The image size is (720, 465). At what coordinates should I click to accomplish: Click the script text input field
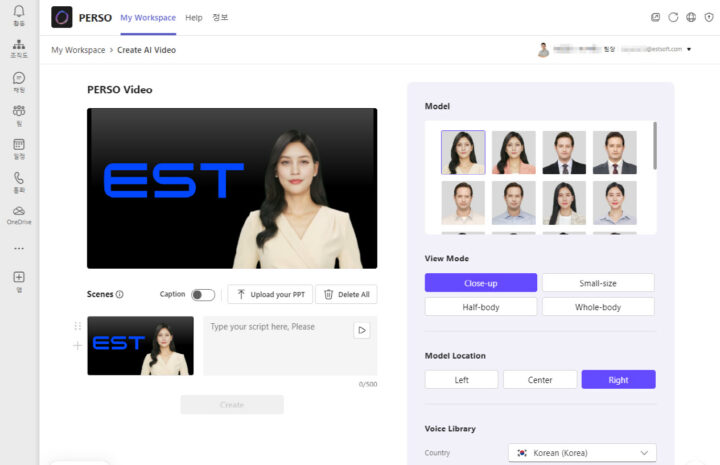[x=290, y=346]
